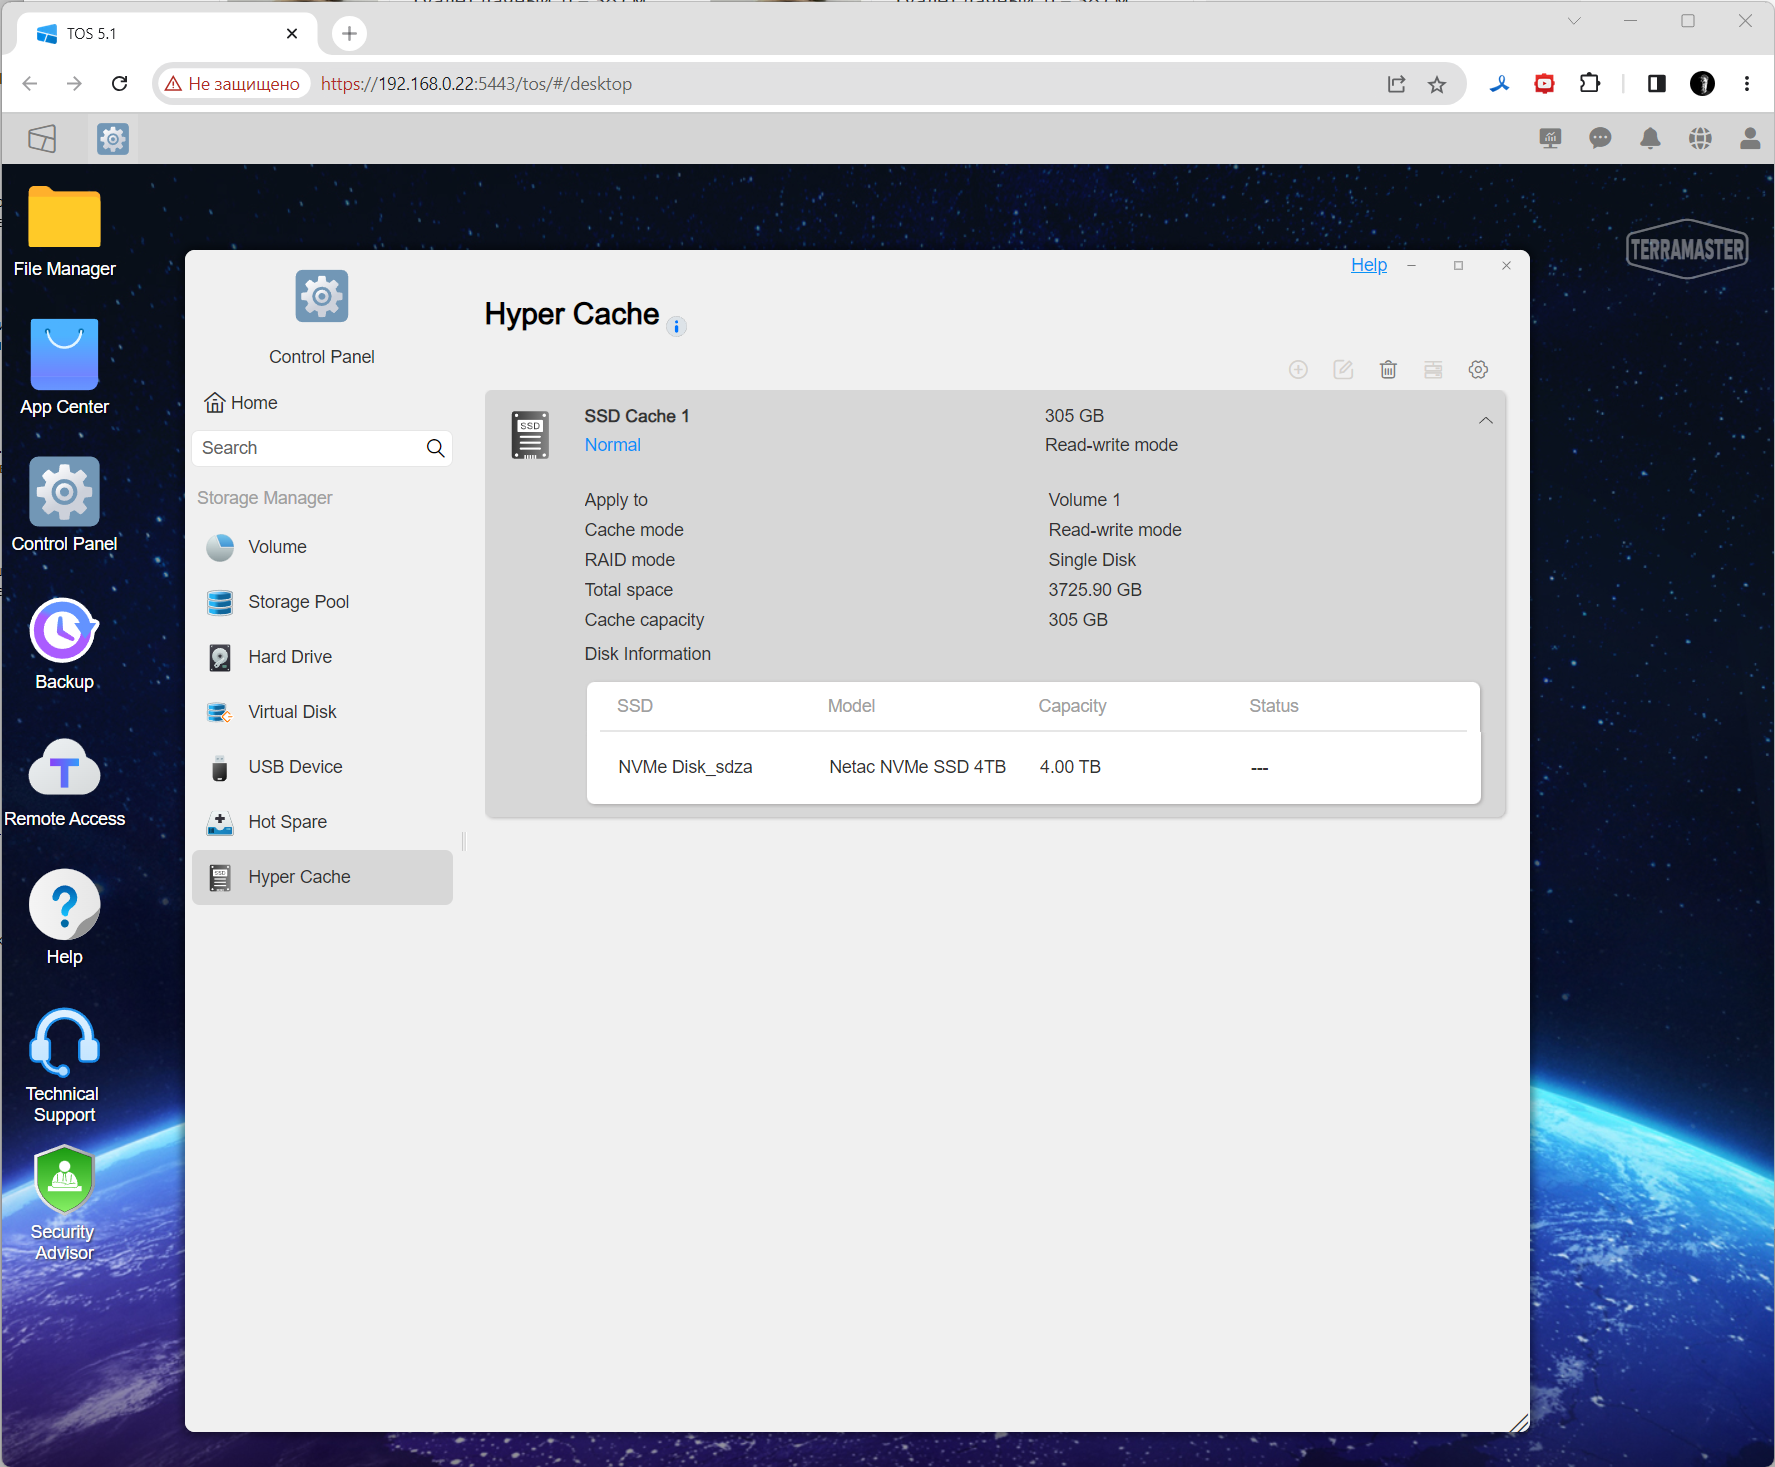Click the add cache plus icon

pyautogui.click(x=1298, y=370)
